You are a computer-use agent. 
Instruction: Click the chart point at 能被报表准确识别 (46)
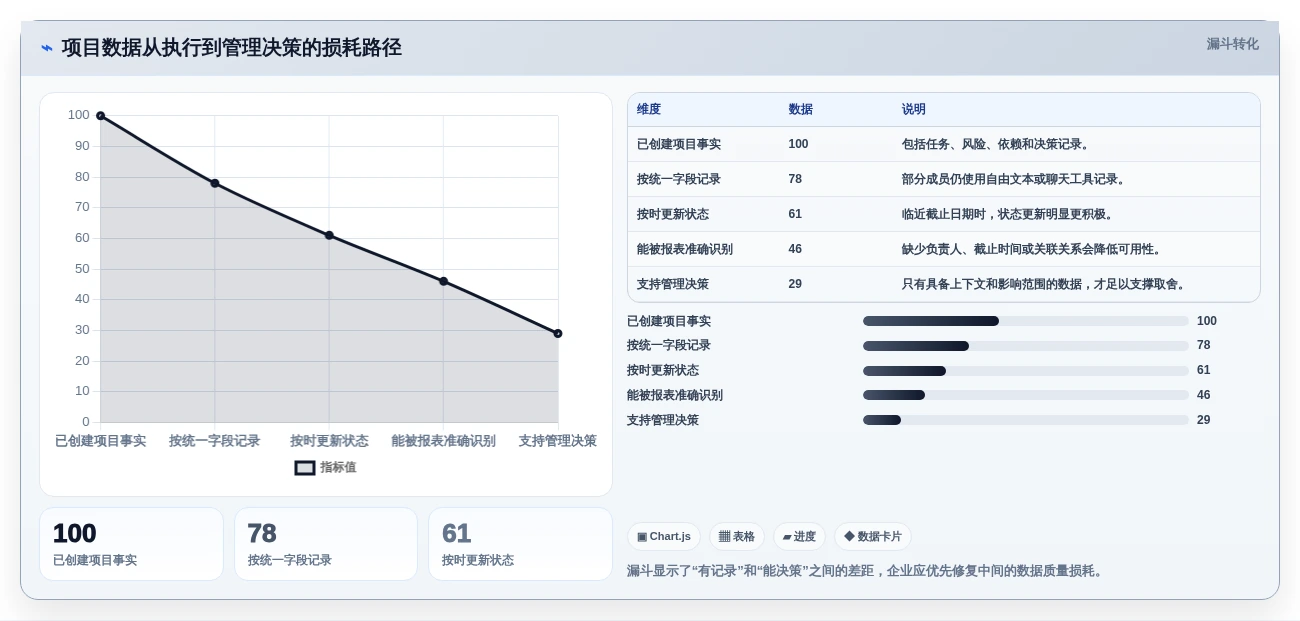(443, 281)
